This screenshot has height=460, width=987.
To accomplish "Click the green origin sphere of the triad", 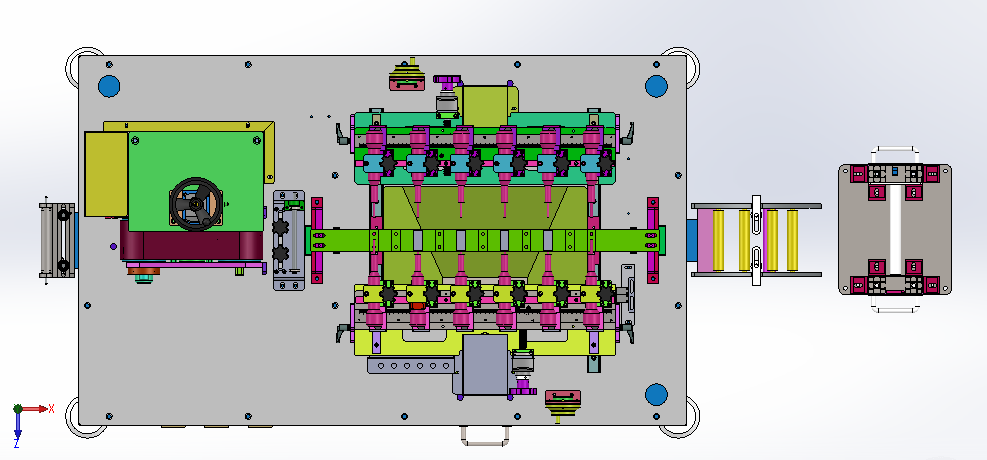I will click(x=18, y=409).
